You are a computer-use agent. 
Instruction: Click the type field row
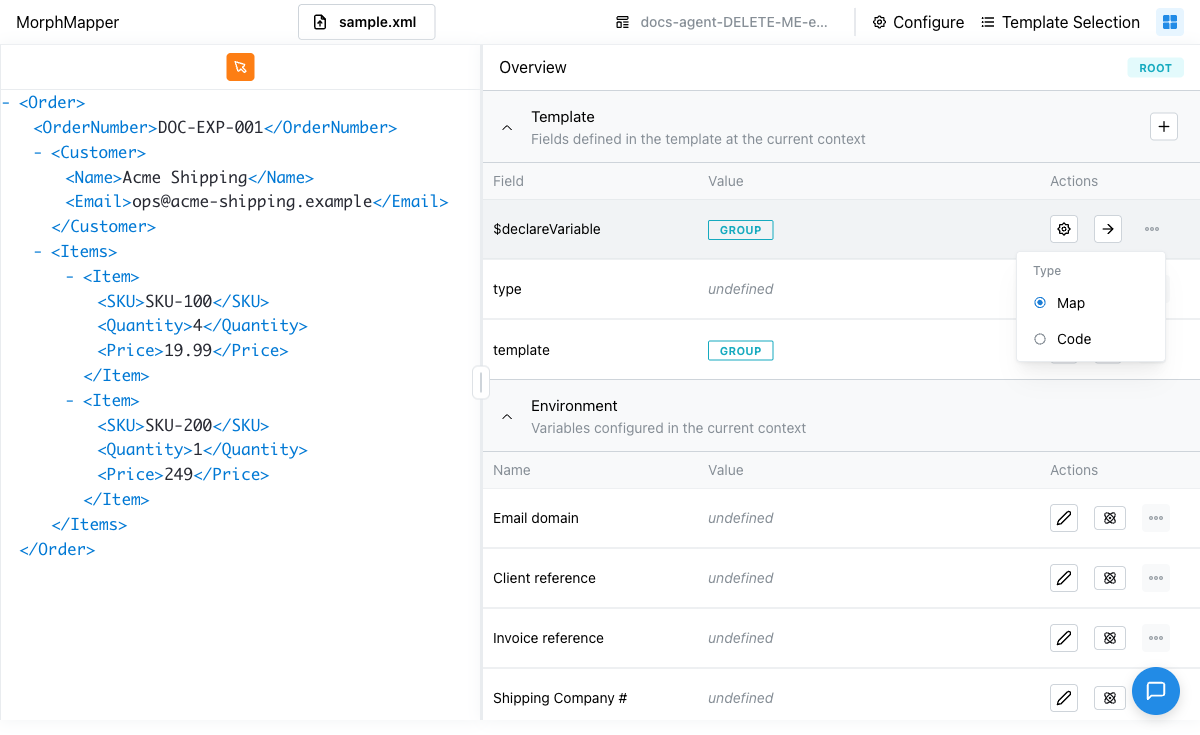(x=840, y=289)
